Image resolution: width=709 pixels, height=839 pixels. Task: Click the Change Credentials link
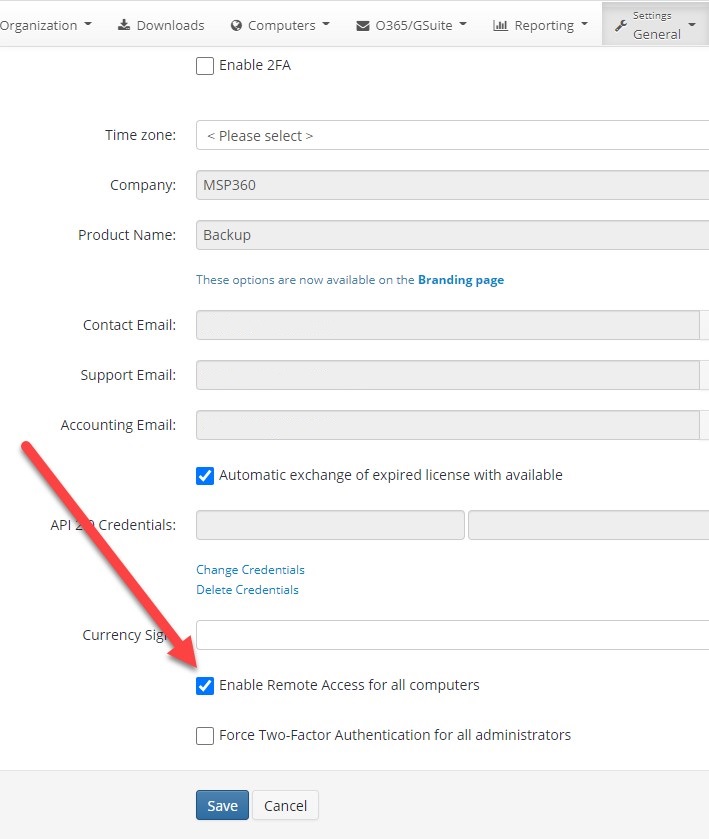(250, 570)
